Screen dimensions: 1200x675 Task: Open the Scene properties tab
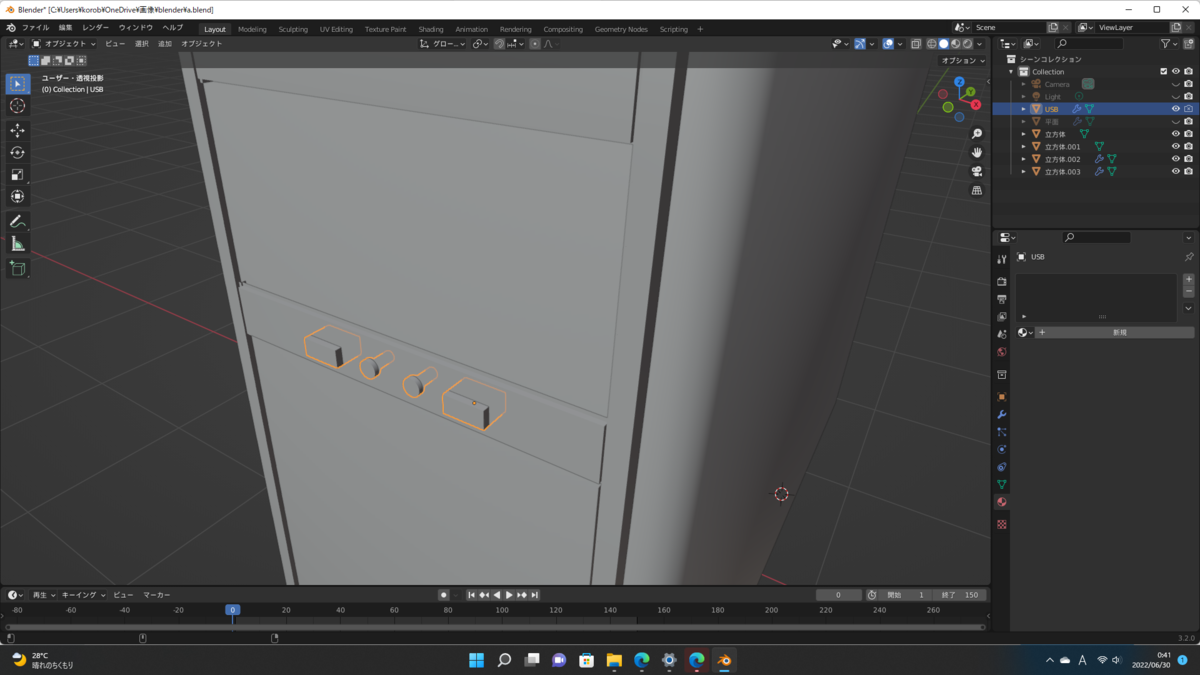point(1002,334)
